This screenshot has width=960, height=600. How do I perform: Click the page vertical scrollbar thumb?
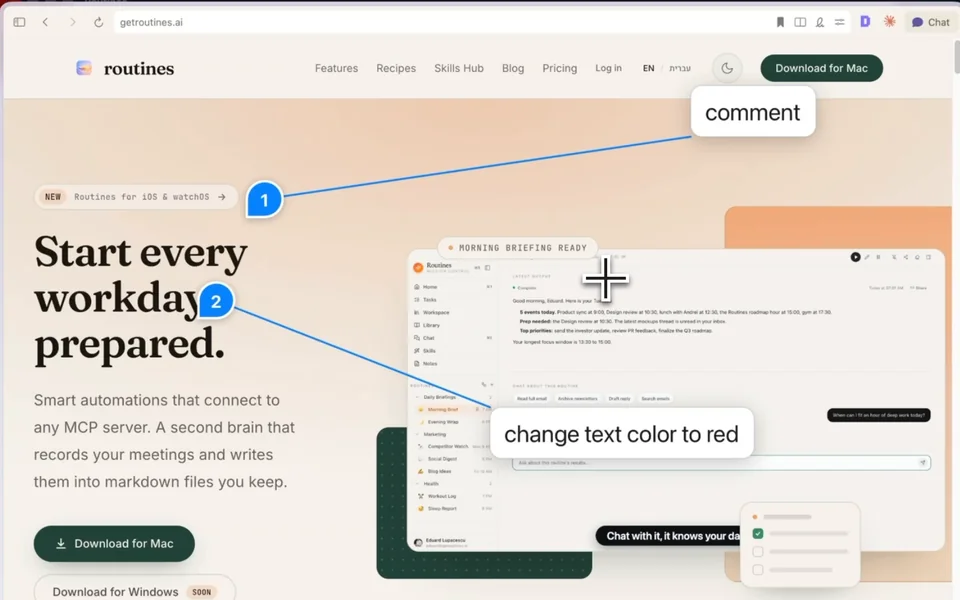click(x=956, y=56)
